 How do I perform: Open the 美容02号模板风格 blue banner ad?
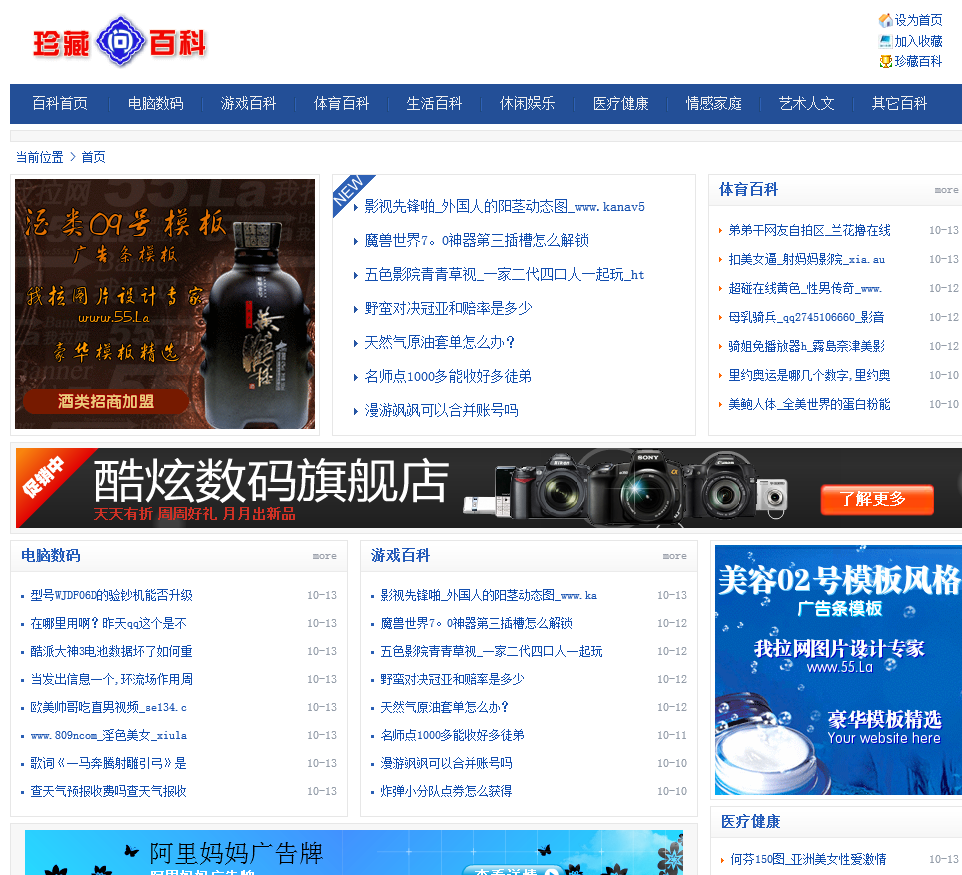coord(838,670)
